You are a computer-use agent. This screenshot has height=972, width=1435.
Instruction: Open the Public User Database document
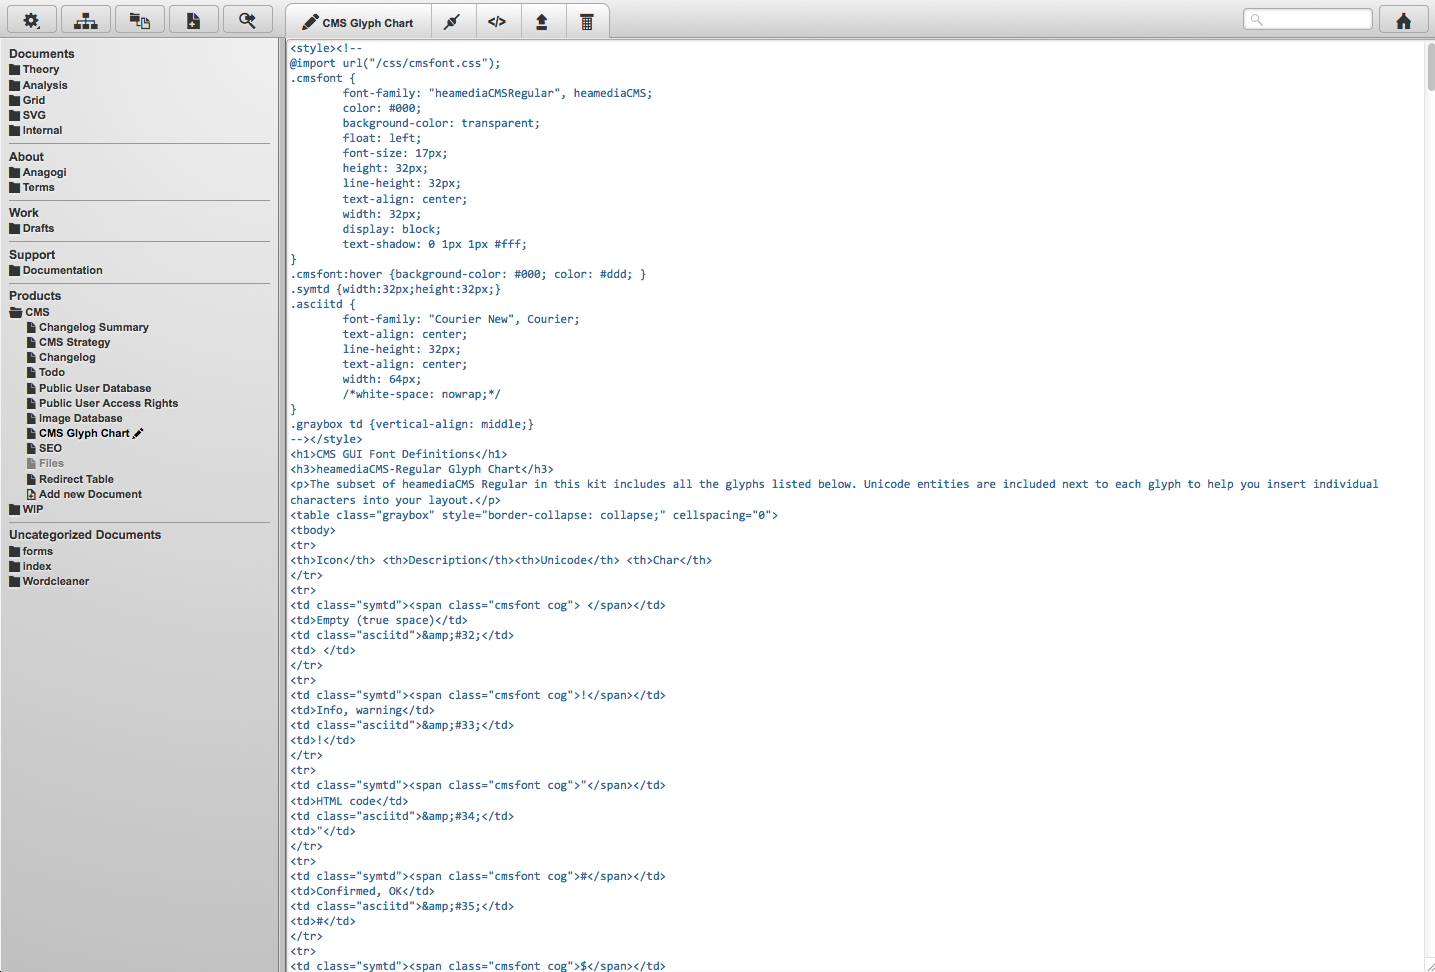click(x=89, y=388)
